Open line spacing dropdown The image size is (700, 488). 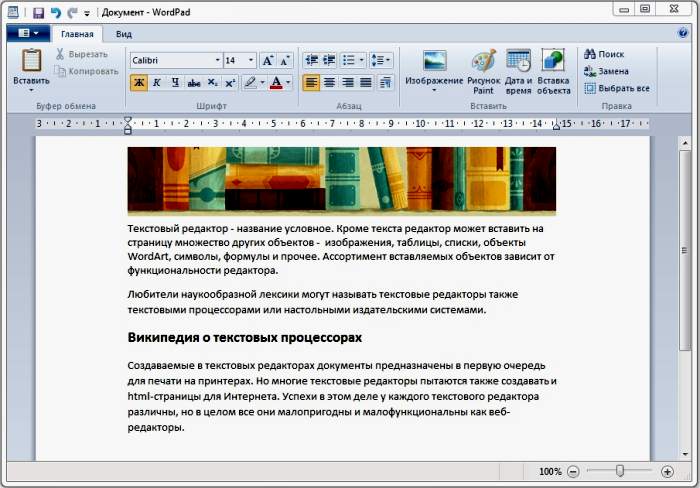(380, 60)
